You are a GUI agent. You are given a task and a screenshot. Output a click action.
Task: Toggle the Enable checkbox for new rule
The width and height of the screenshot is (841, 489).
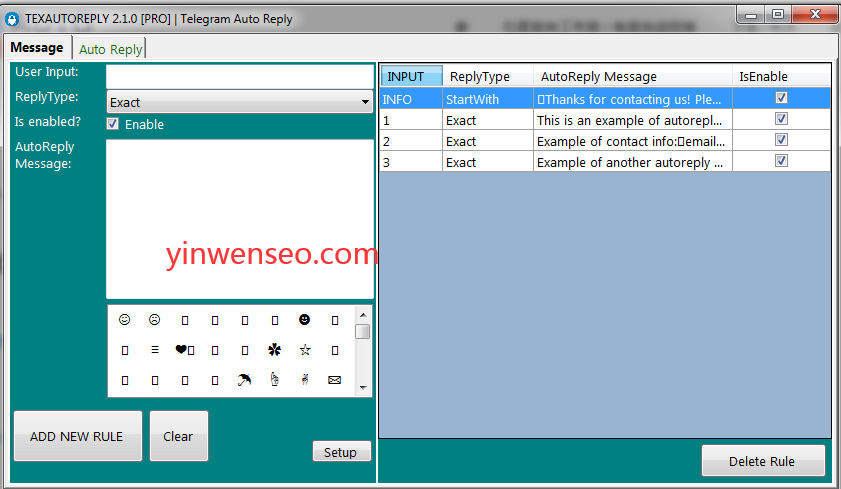point(113,124)
